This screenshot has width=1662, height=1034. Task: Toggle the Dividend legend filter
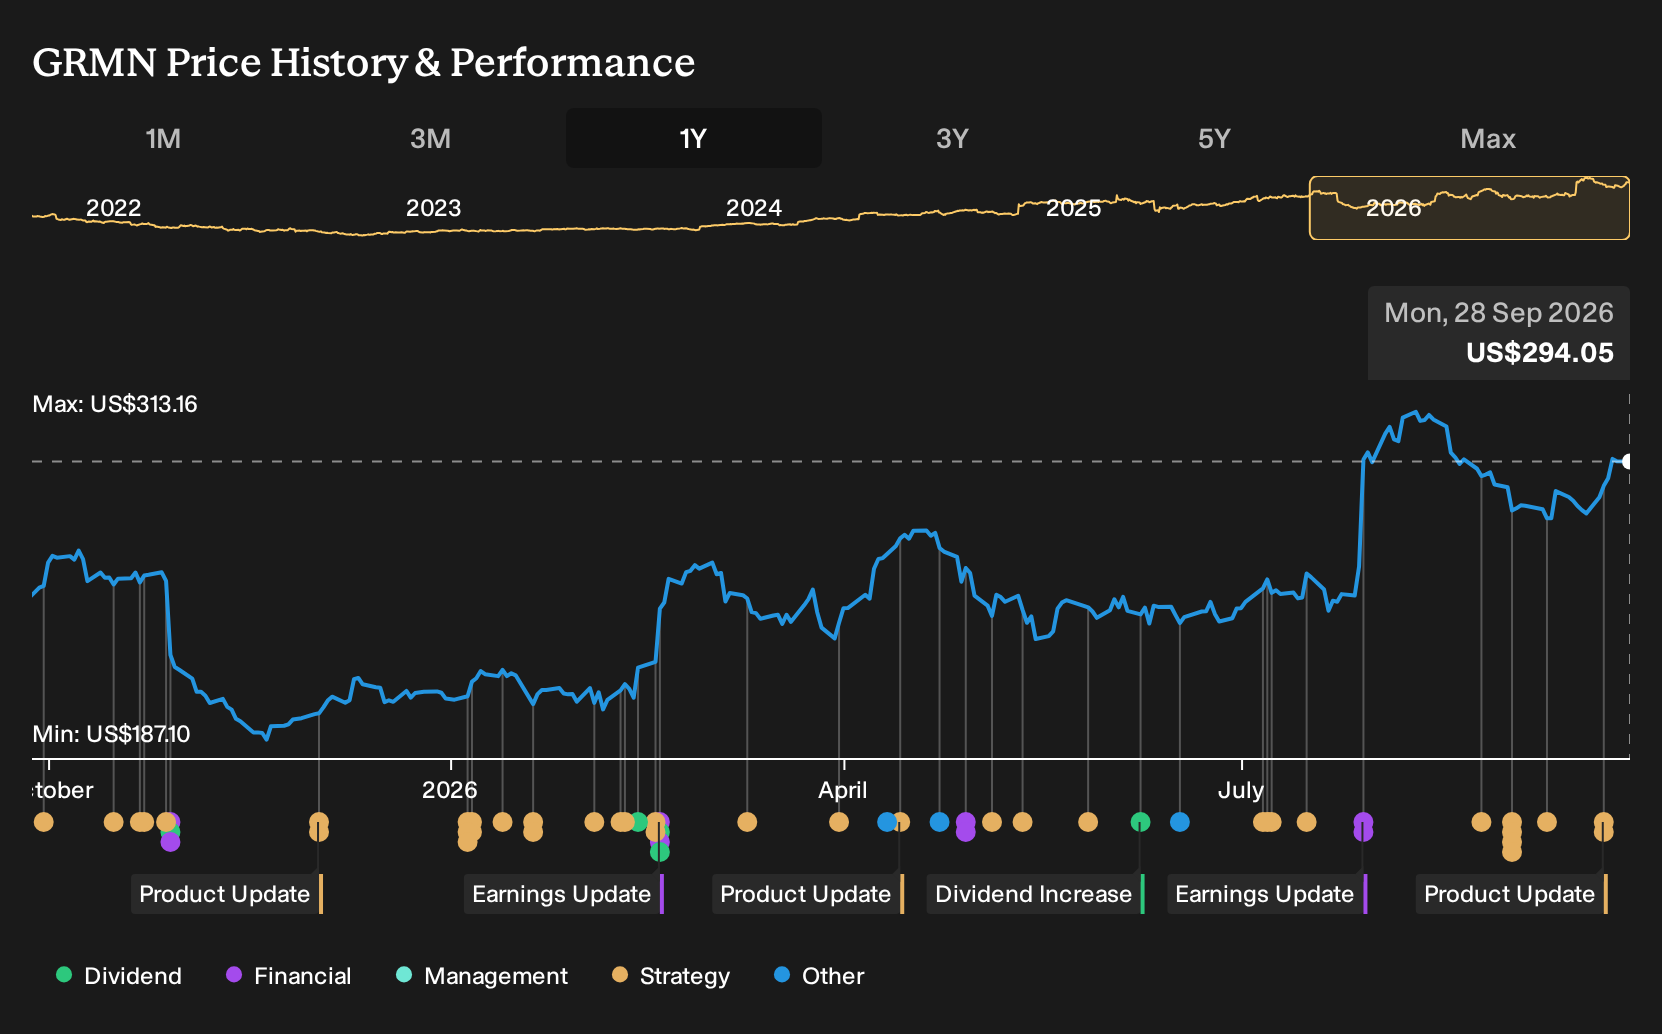(119, 976)
